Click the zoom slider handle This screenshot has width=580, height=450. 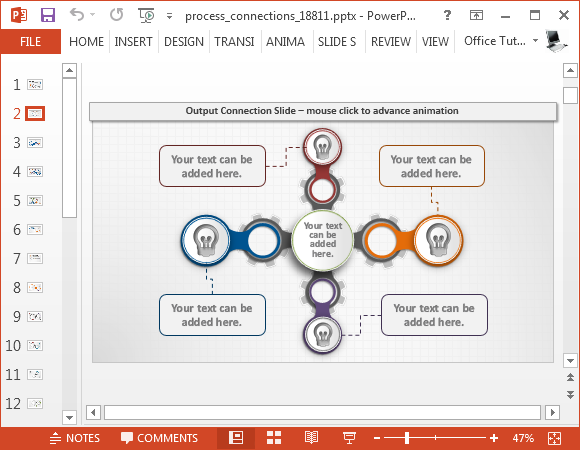407,438
